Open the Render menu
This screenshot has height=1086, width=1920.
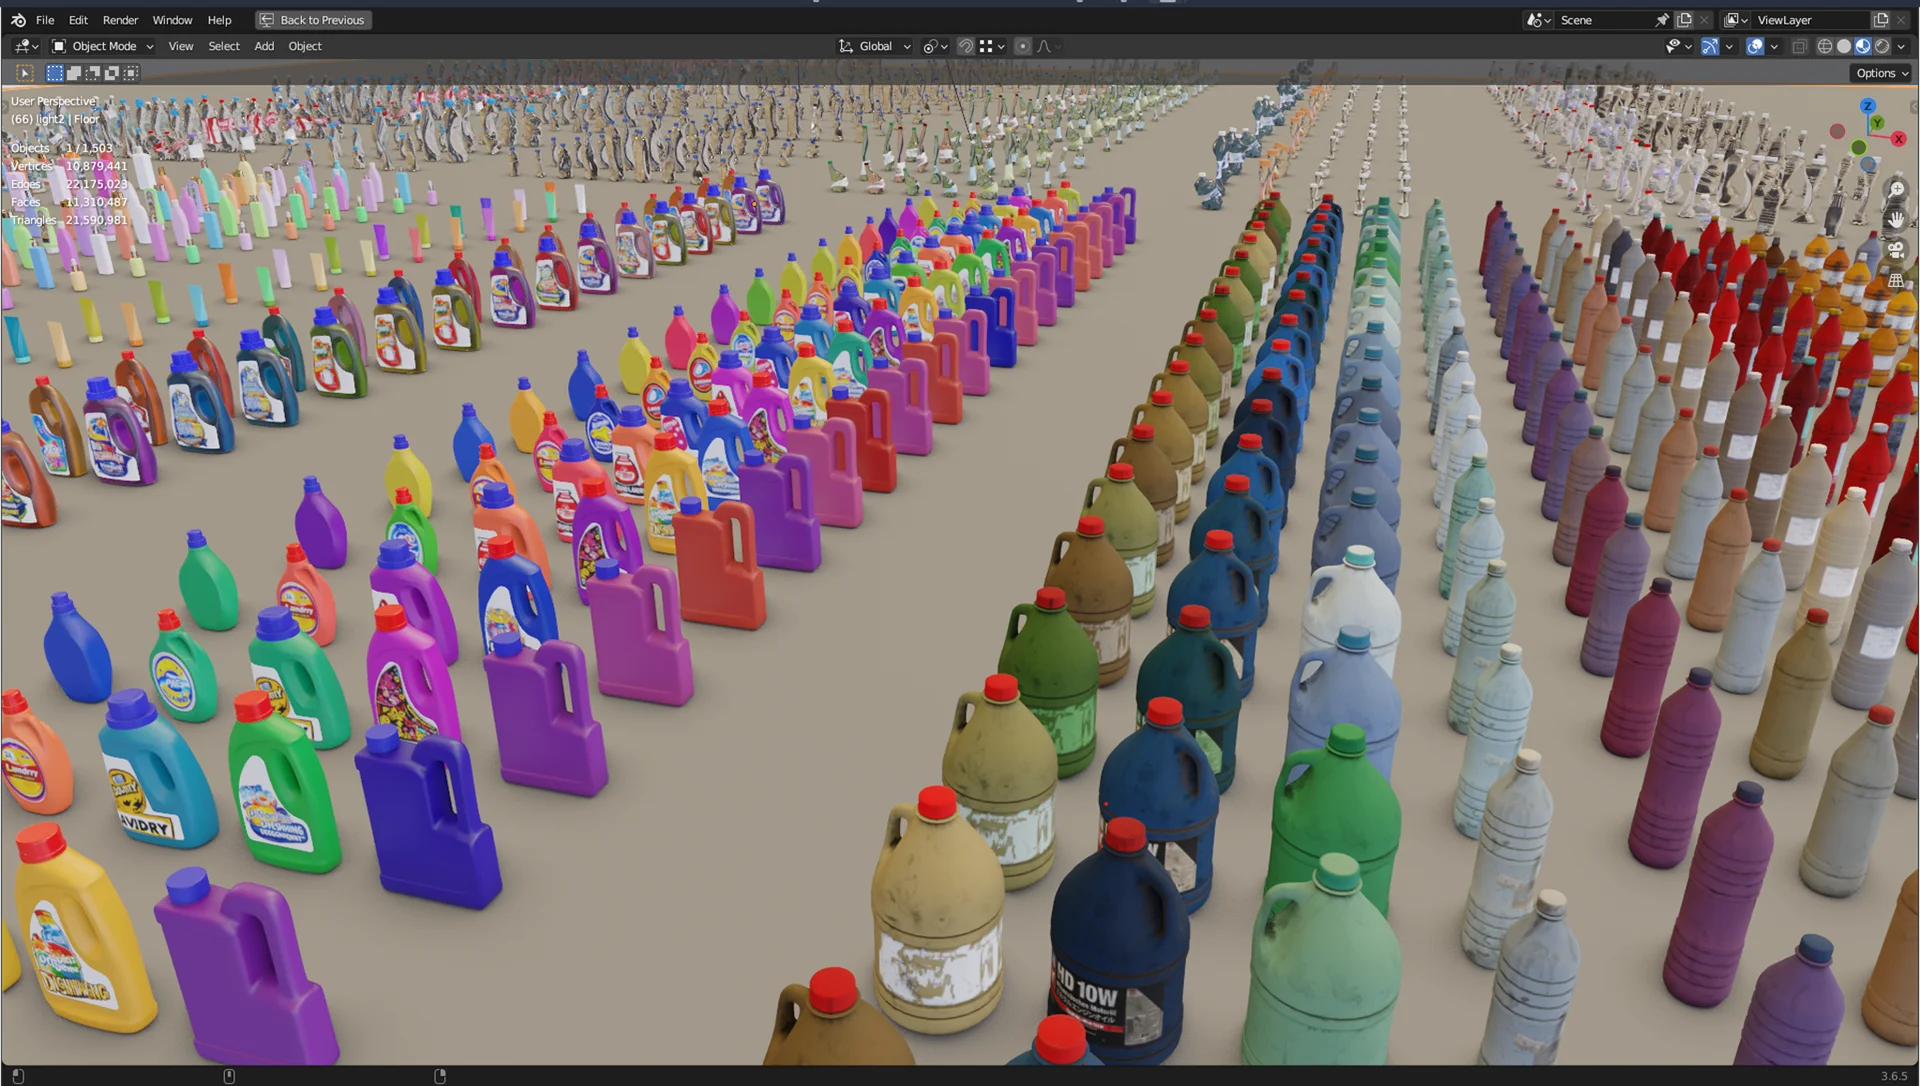pos(120,19)
